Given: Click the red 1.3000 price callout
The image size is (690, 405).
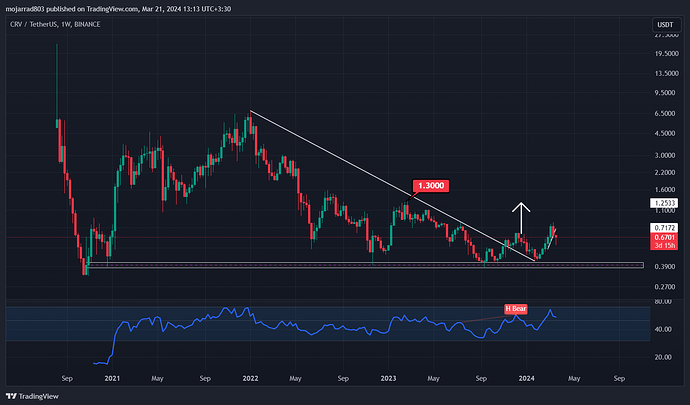Looking at the screenshot, I should pyautogui.click(x=430, y=186).
